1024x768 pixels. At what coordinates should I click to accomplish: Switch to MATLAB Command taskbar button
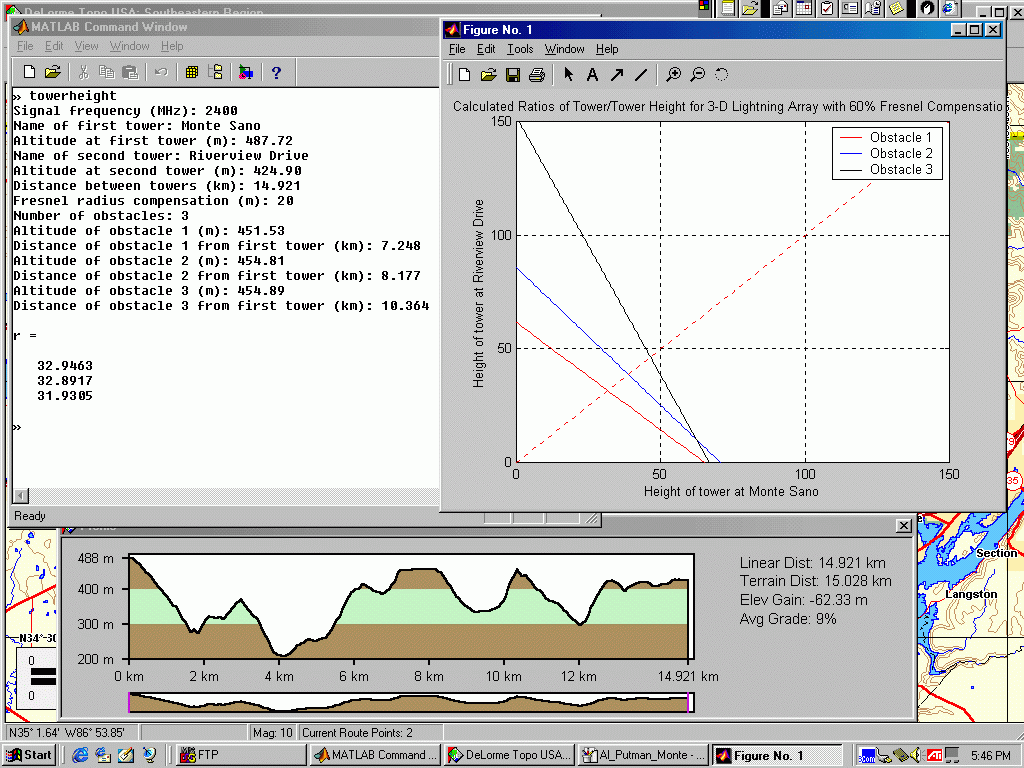(x=375, y=755)
